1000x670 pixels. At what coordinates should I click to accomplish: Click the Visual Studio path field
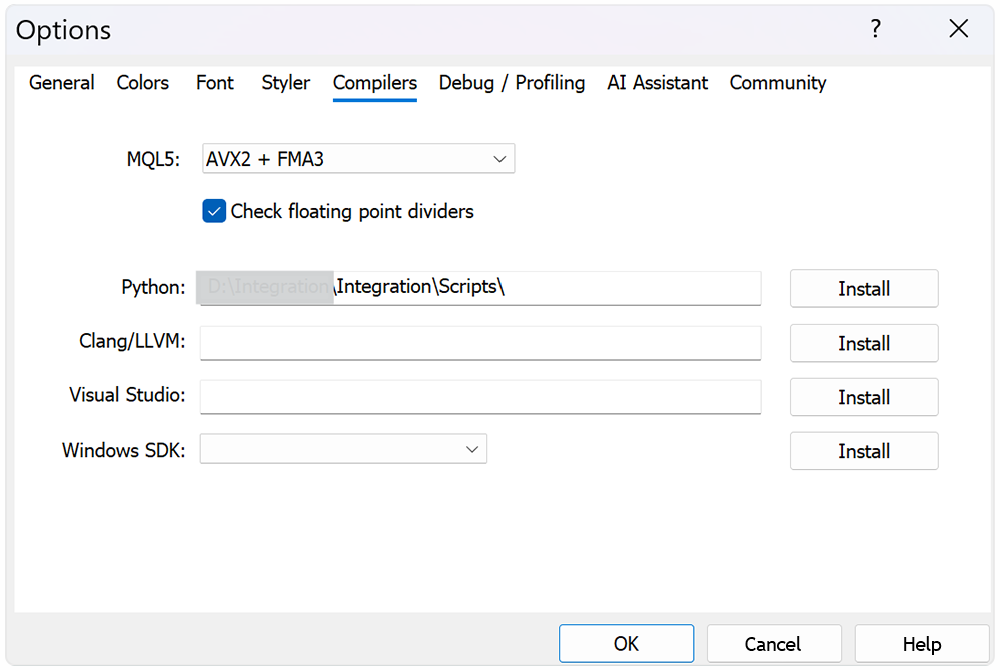coord(480,397)
